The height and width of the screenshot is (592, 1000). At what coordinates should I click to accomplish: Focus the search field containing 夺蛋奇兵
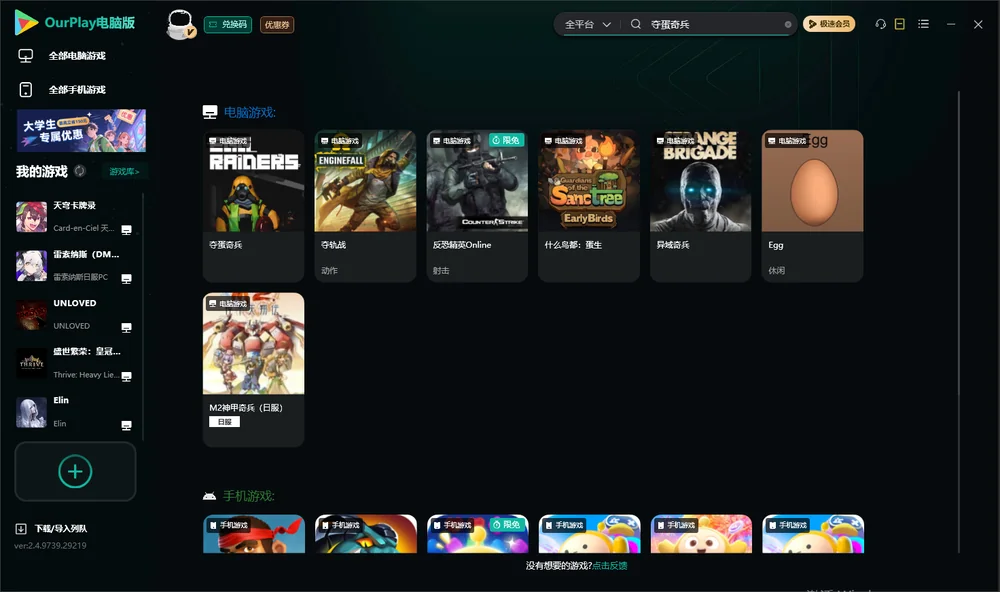[714, 24]
